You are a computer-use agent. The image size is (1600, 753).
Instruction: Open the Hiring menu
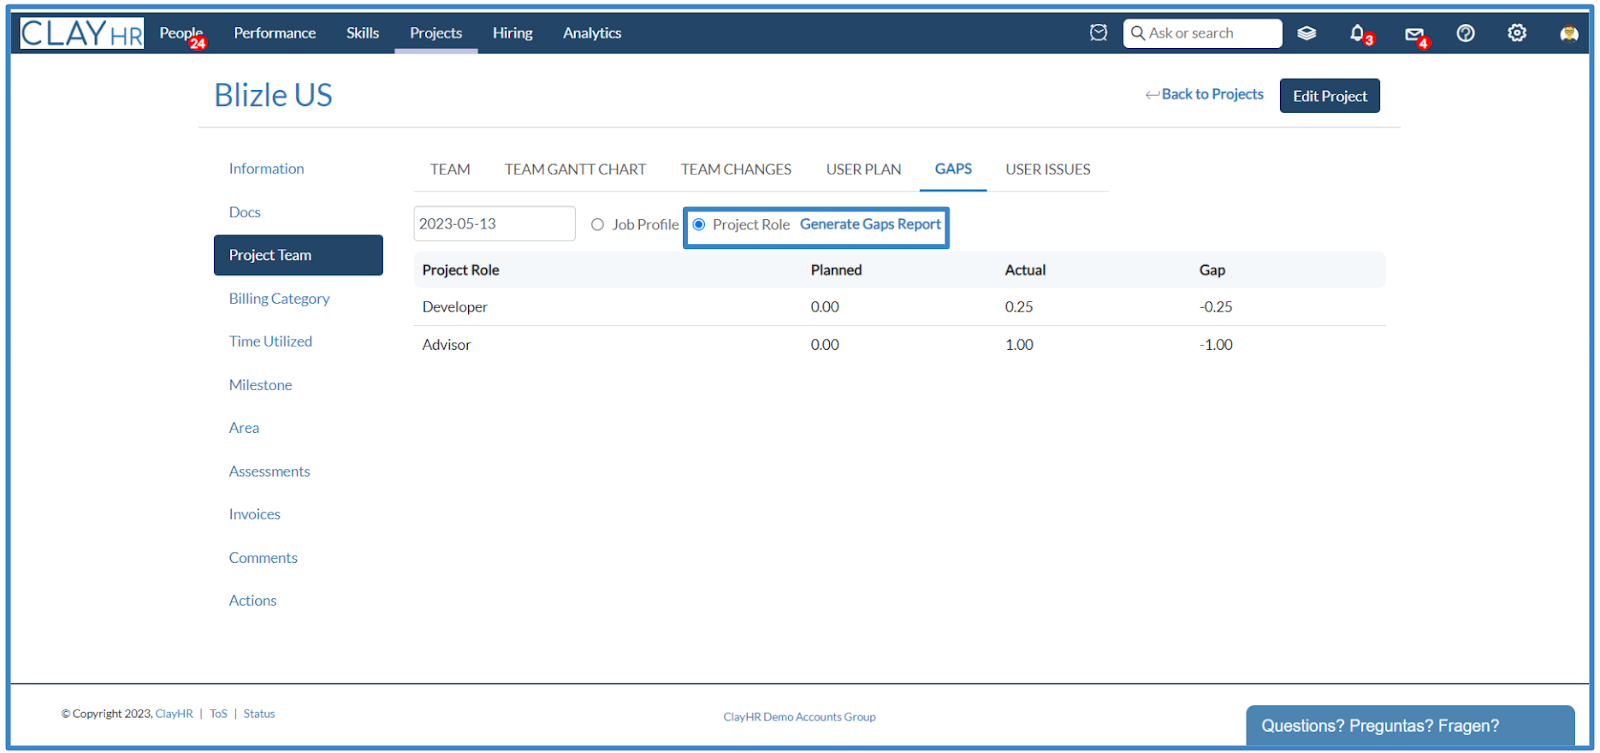click(512, 33)
